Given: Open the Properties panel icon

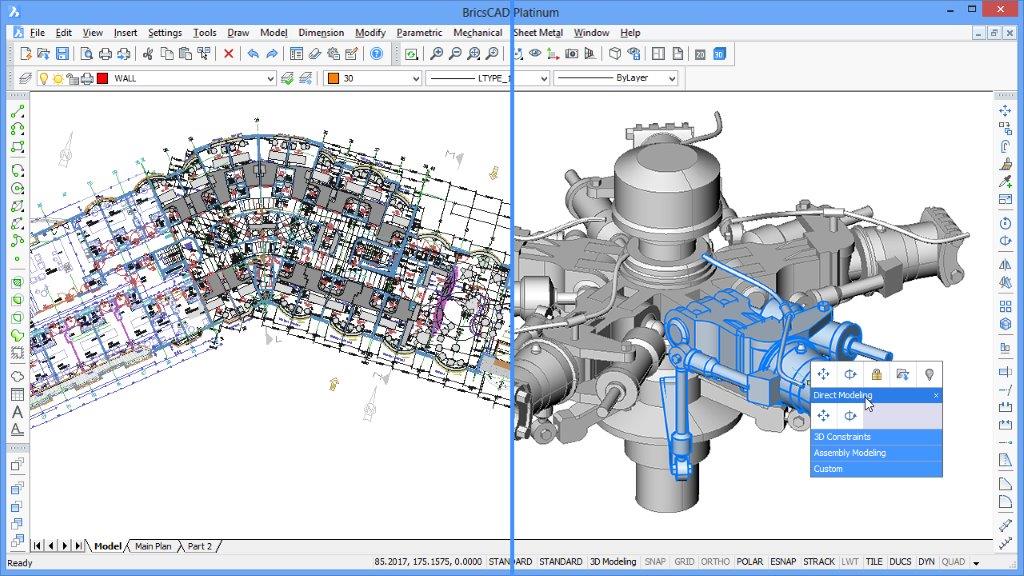Looking at the screenshot, I should (296, 54).
